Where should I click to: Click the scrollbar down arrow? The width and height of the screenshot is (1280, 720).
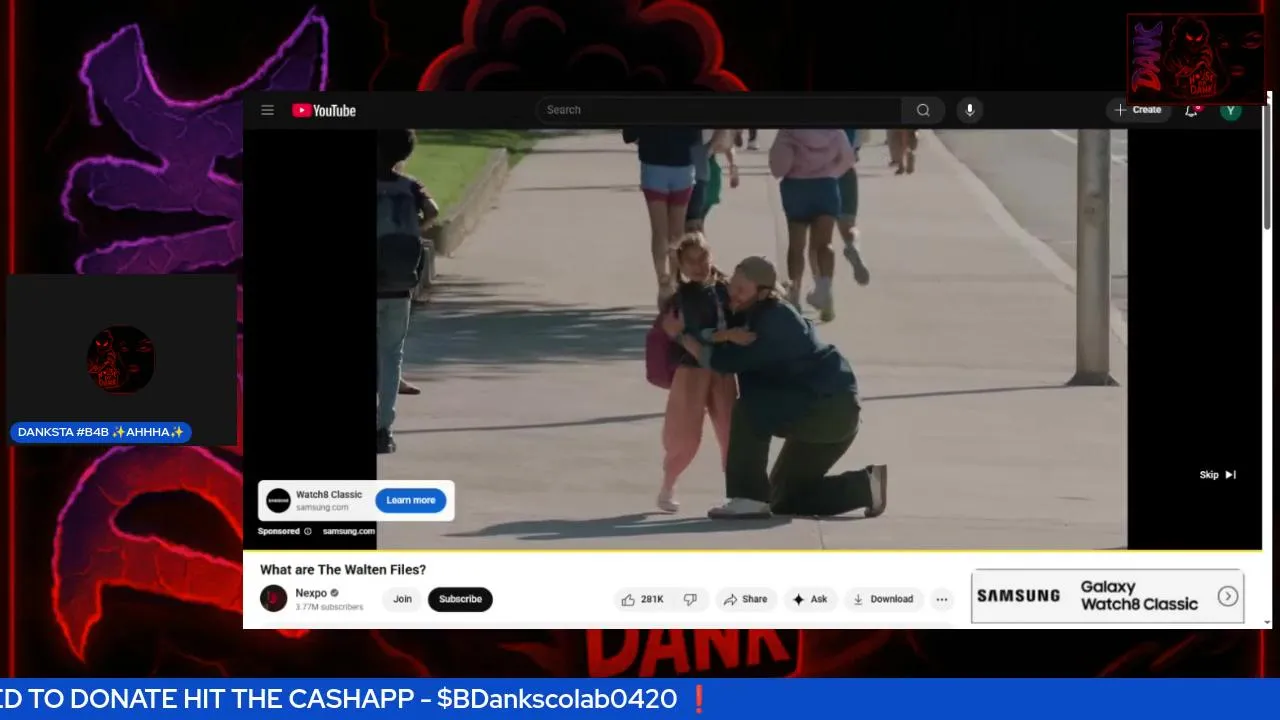point(1269,622)
